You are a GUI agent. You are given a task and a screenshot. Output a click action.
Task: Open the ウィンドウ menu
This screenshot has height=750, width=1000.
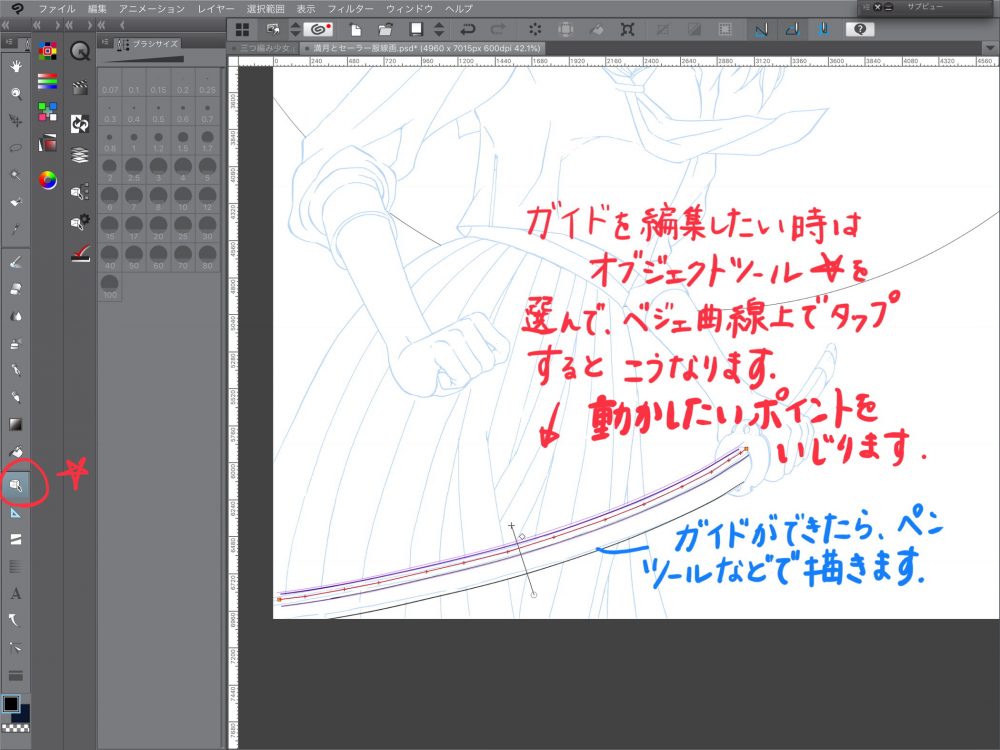point(409,9)
